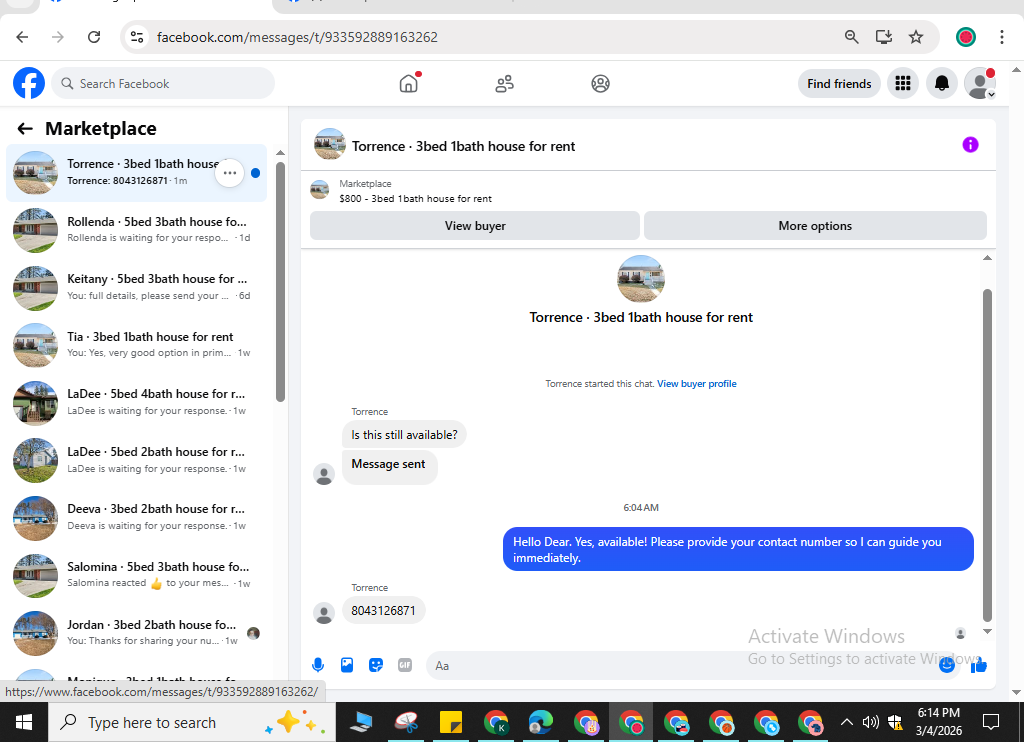Open the emoji picker in message box
The width and height of the screenshot is (1024, 742).
[947, 666]
